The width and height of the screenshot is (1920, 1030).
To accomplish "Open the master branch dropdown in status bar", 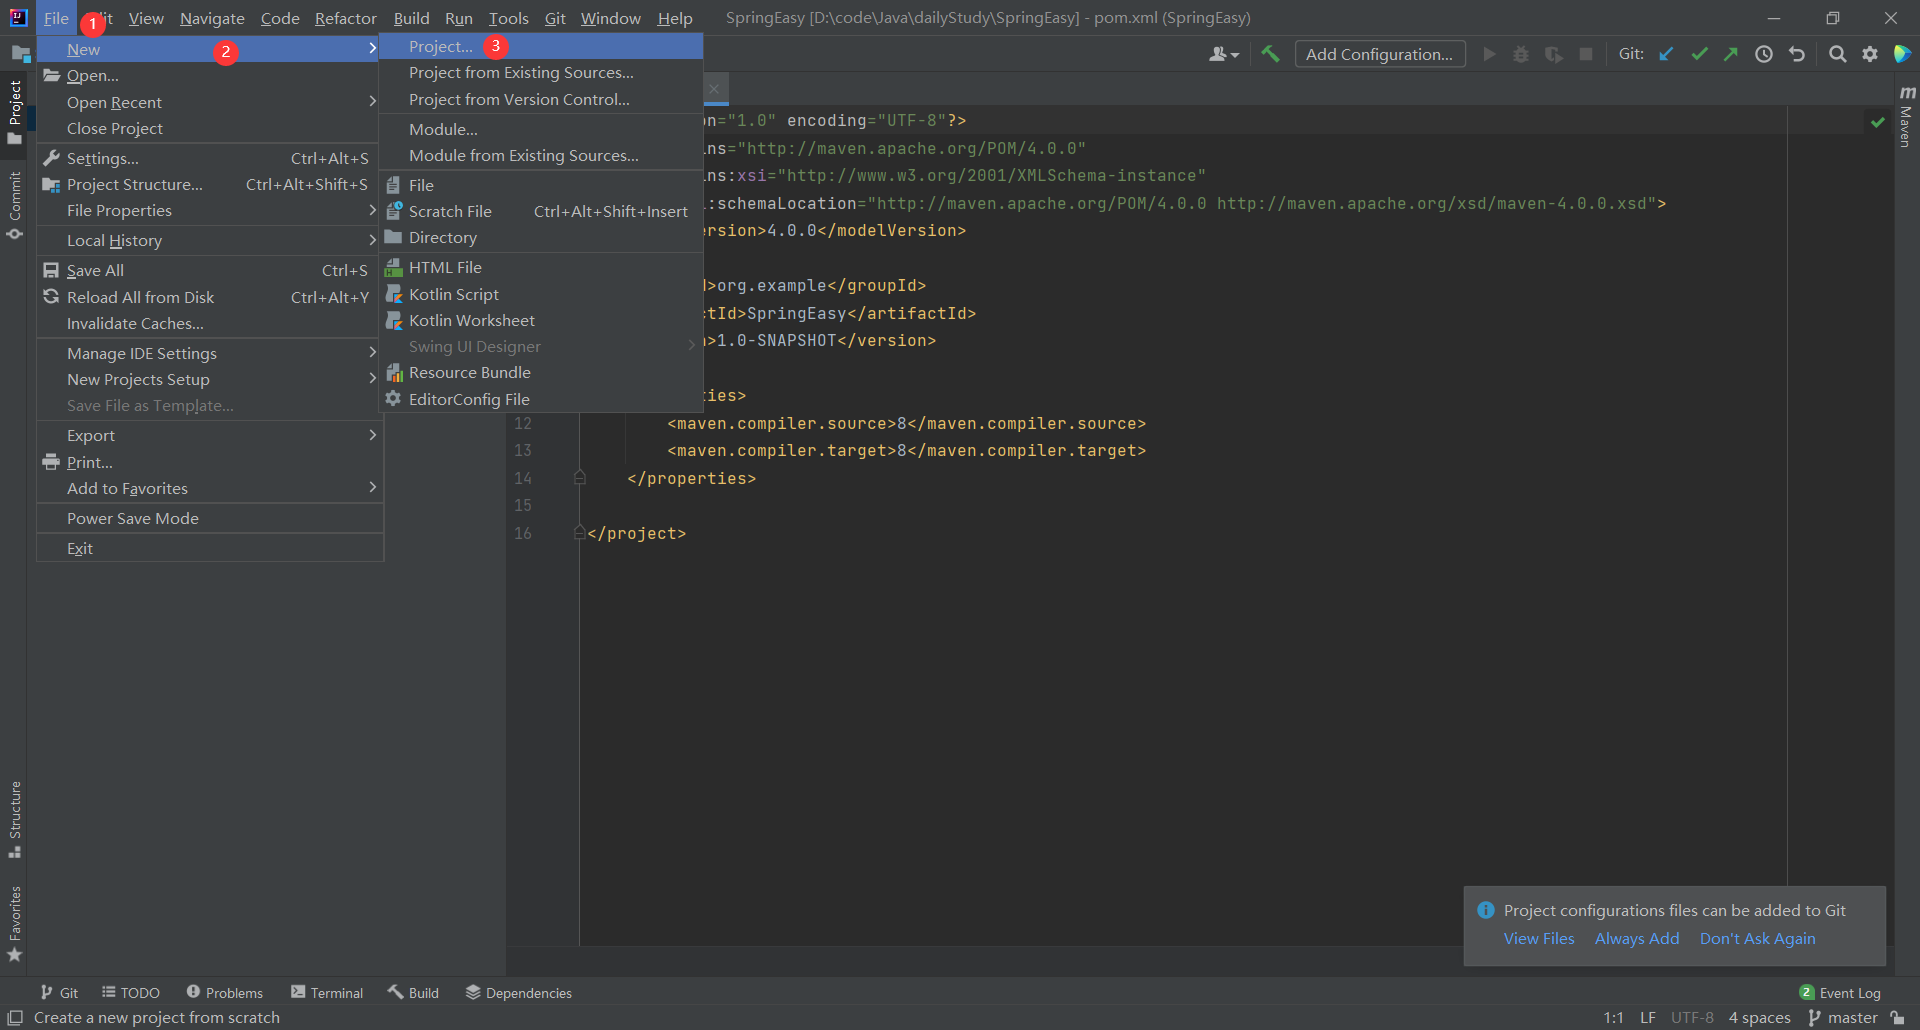I will point(1843,1017).
